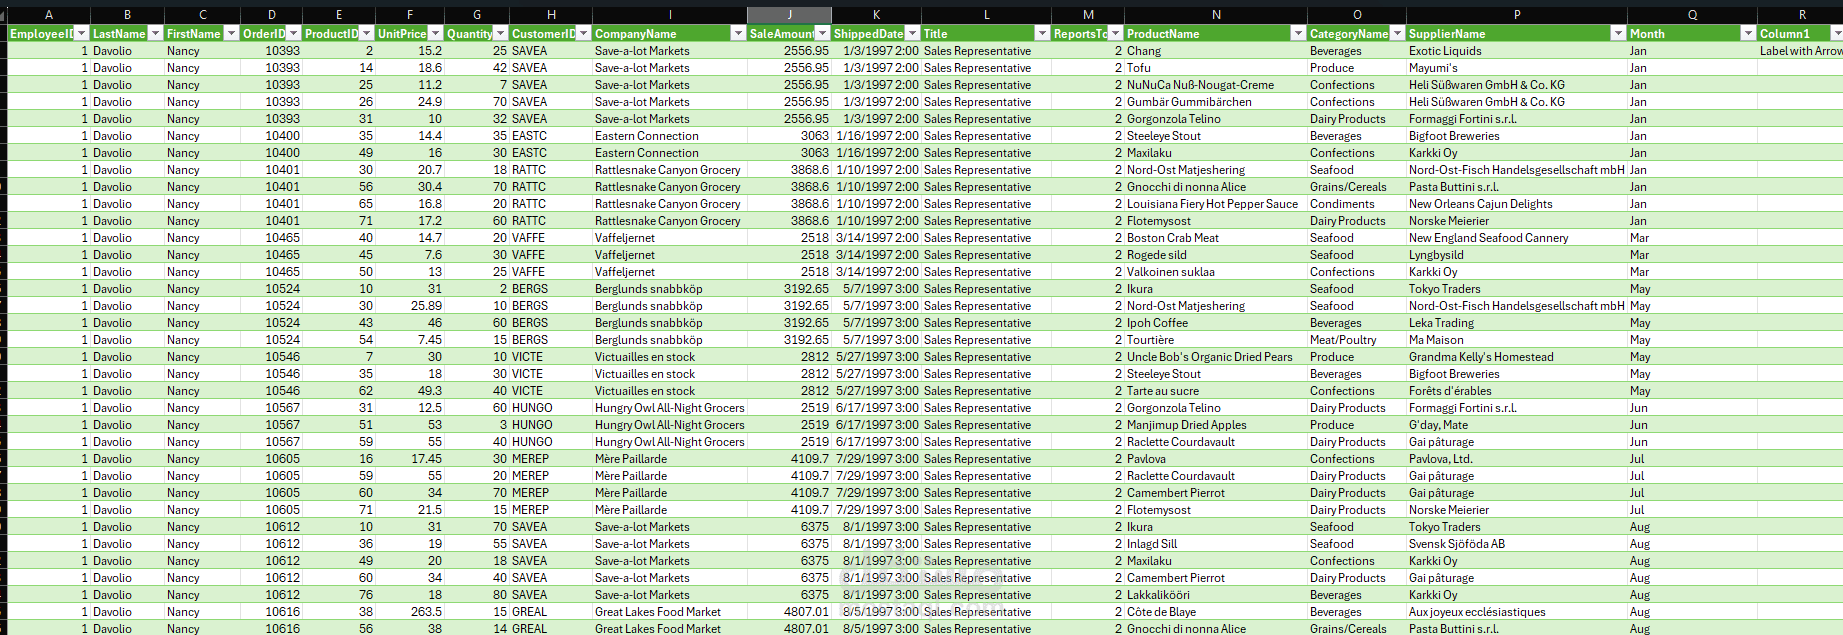Select column D header
This screenshot has height=635, width=1843.
pyautogui.click(x=271, y=15)
